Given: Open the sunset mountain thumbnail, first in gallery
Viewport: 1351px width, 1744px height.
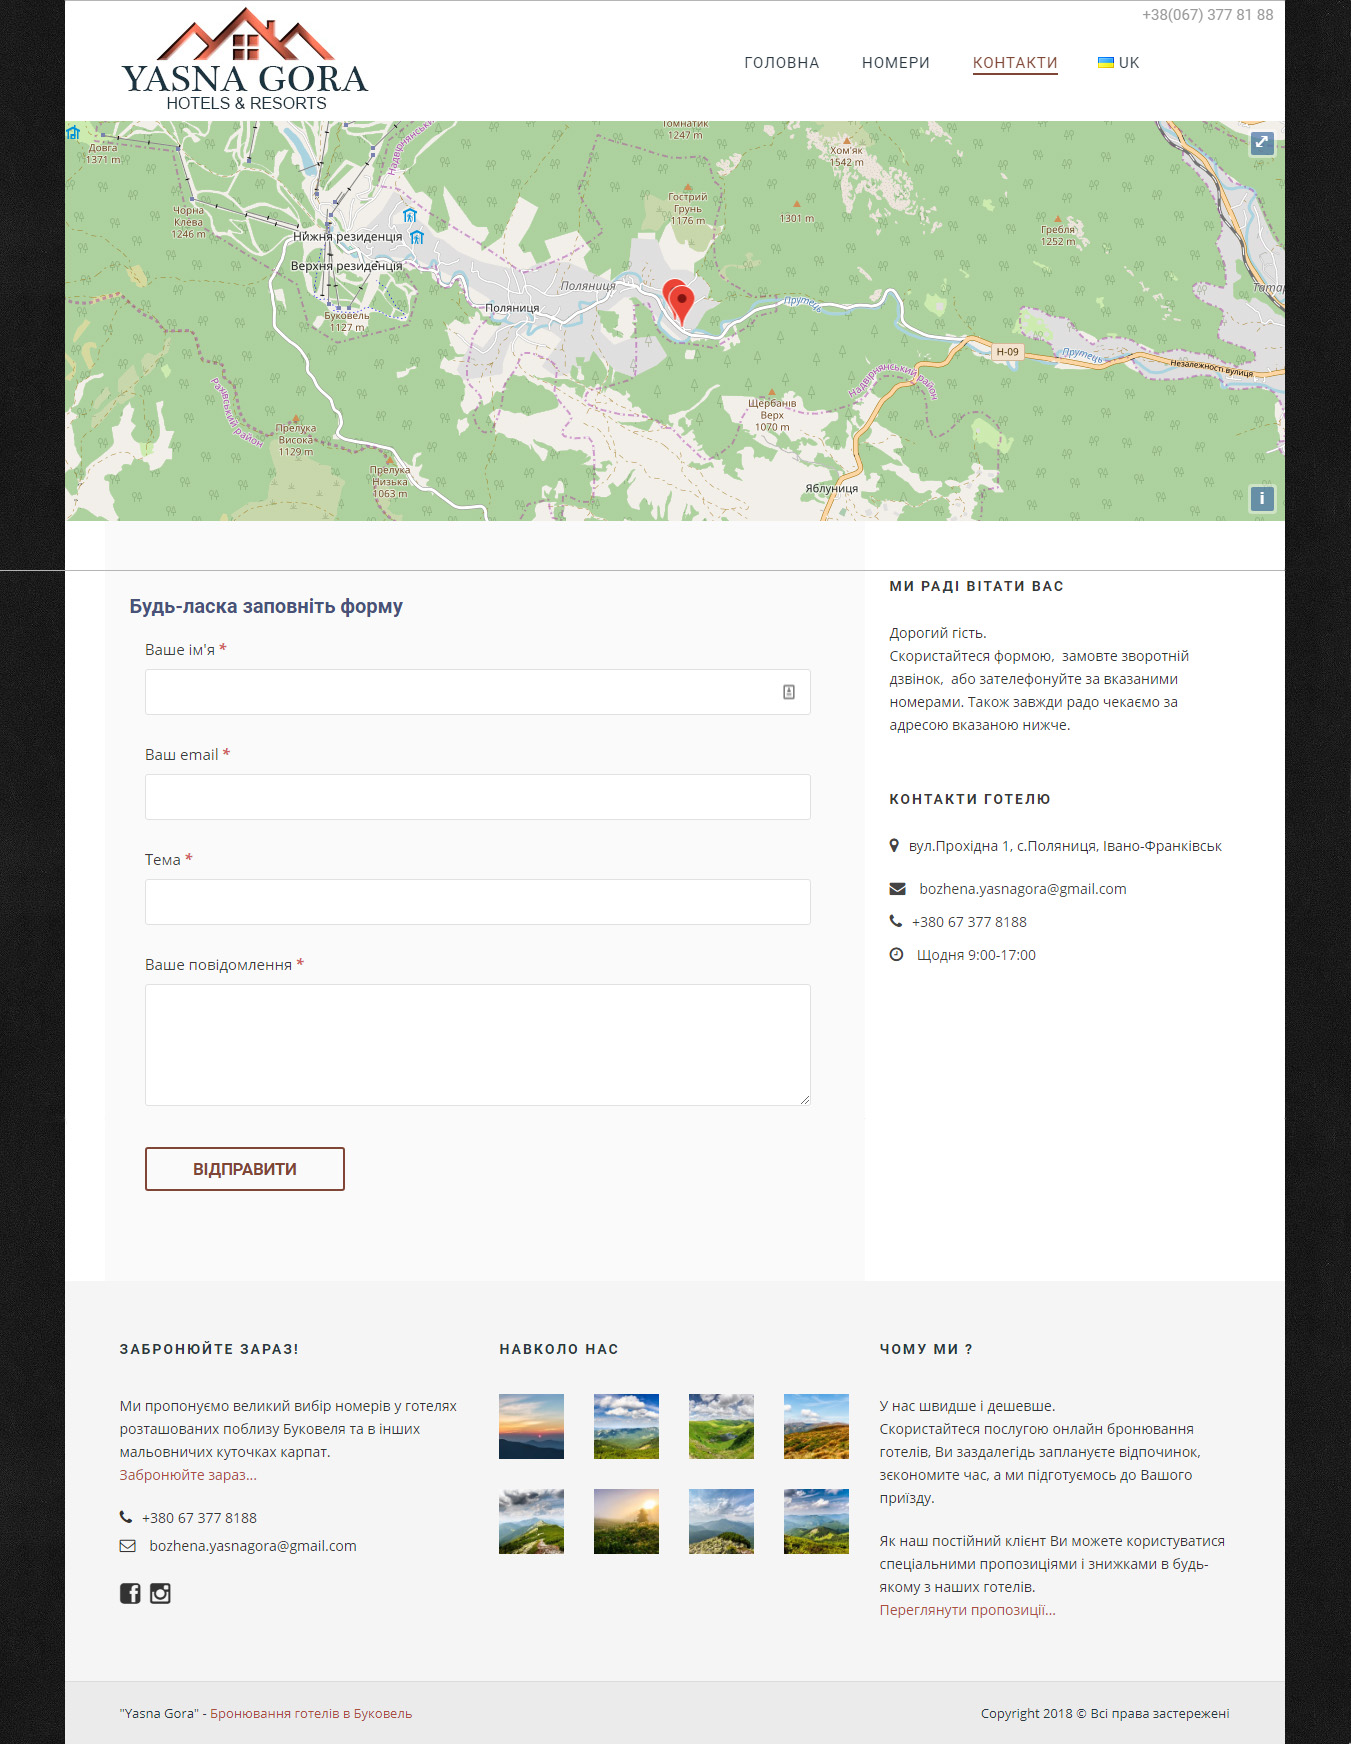Looking at the screenshot, I should (x=531, y=1426).
